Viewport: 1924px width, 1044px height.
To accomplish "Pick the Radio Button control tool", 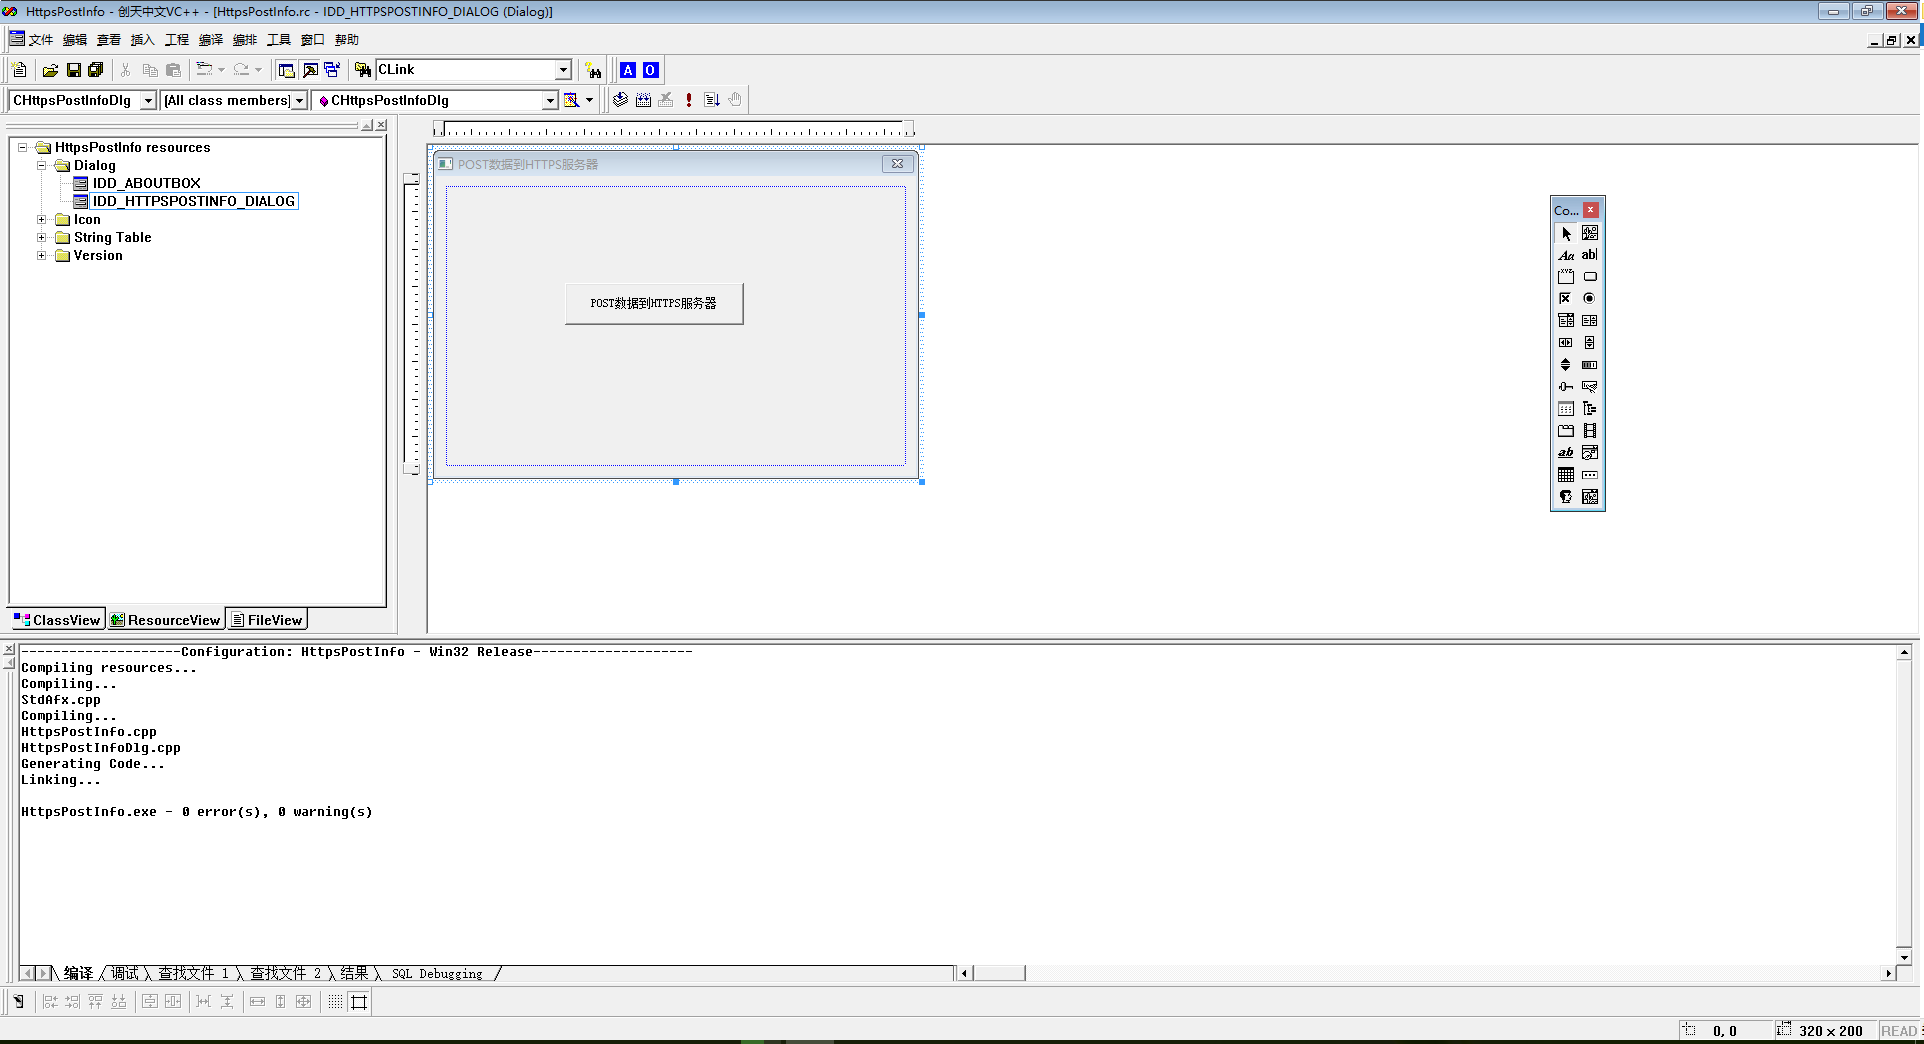I will [x=1589, y=299].
